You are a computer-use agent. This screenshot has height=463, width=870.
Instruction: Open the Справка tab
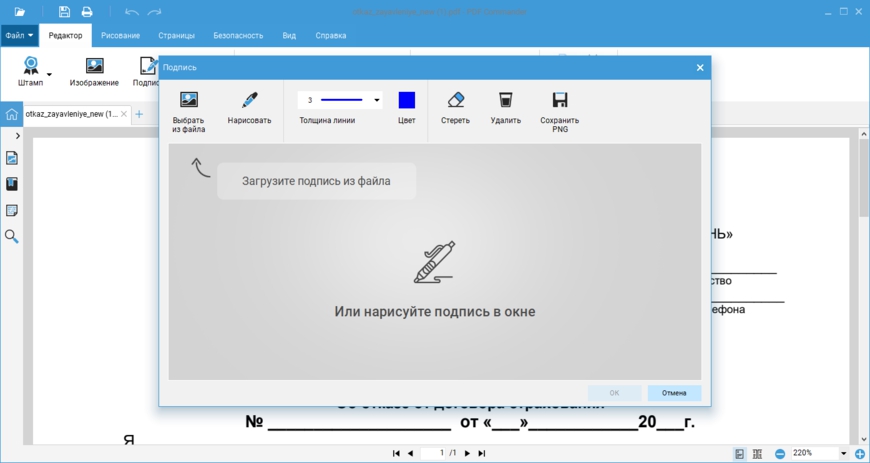click(331, 36)
